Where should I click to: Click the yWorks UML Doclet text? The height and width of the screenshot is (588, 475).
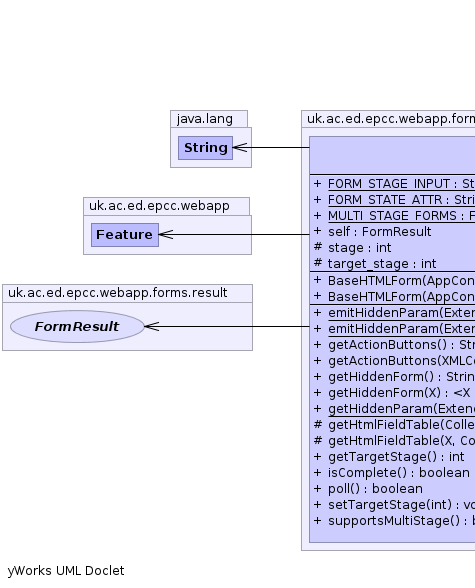click(x=66, y=571)
